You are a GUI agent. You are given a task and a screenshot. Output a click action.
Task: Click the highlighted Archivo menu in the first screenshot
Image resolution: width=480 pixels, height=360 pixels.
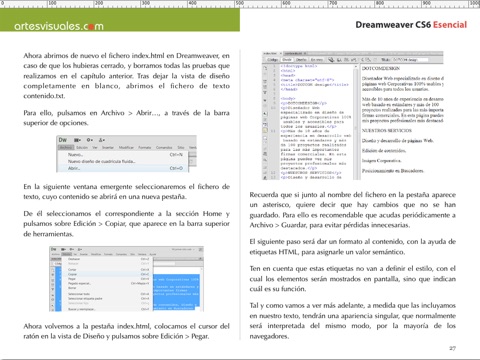click(x=66, y=147)
